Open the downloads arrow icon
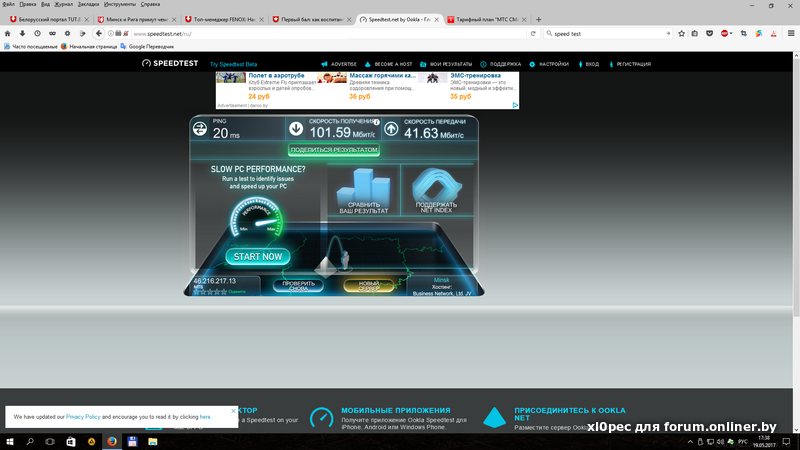Image resolution: width=800 pixels, height=450 pixels. click(x=22, y=34)
